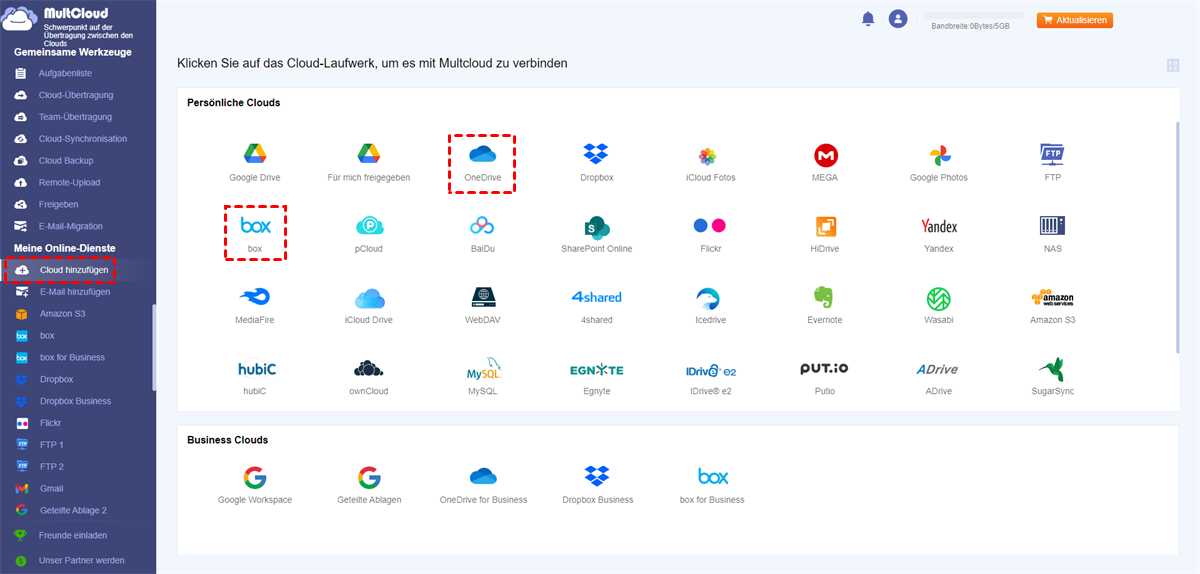1200x574 pixels.
Task: Select the hubiC cloud
Action: coord(255,377)
